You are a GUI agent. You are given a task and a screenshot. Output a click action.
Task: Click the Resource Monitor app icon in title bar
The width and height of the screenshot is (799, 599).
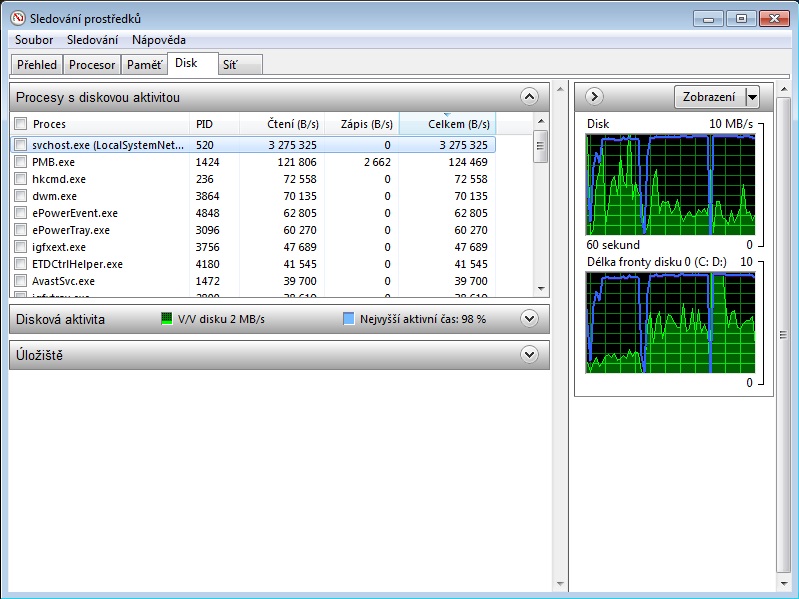[x=18, y=18]
